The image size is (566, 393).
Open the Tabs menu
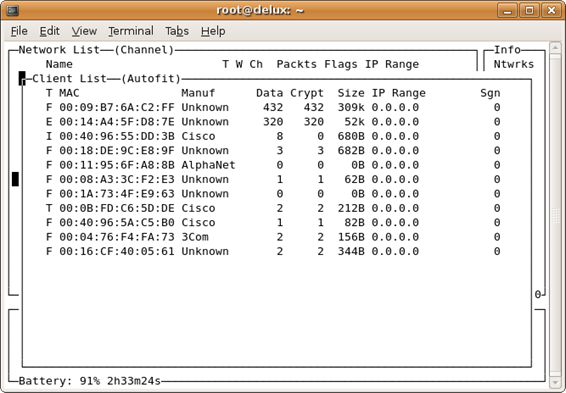177,31
